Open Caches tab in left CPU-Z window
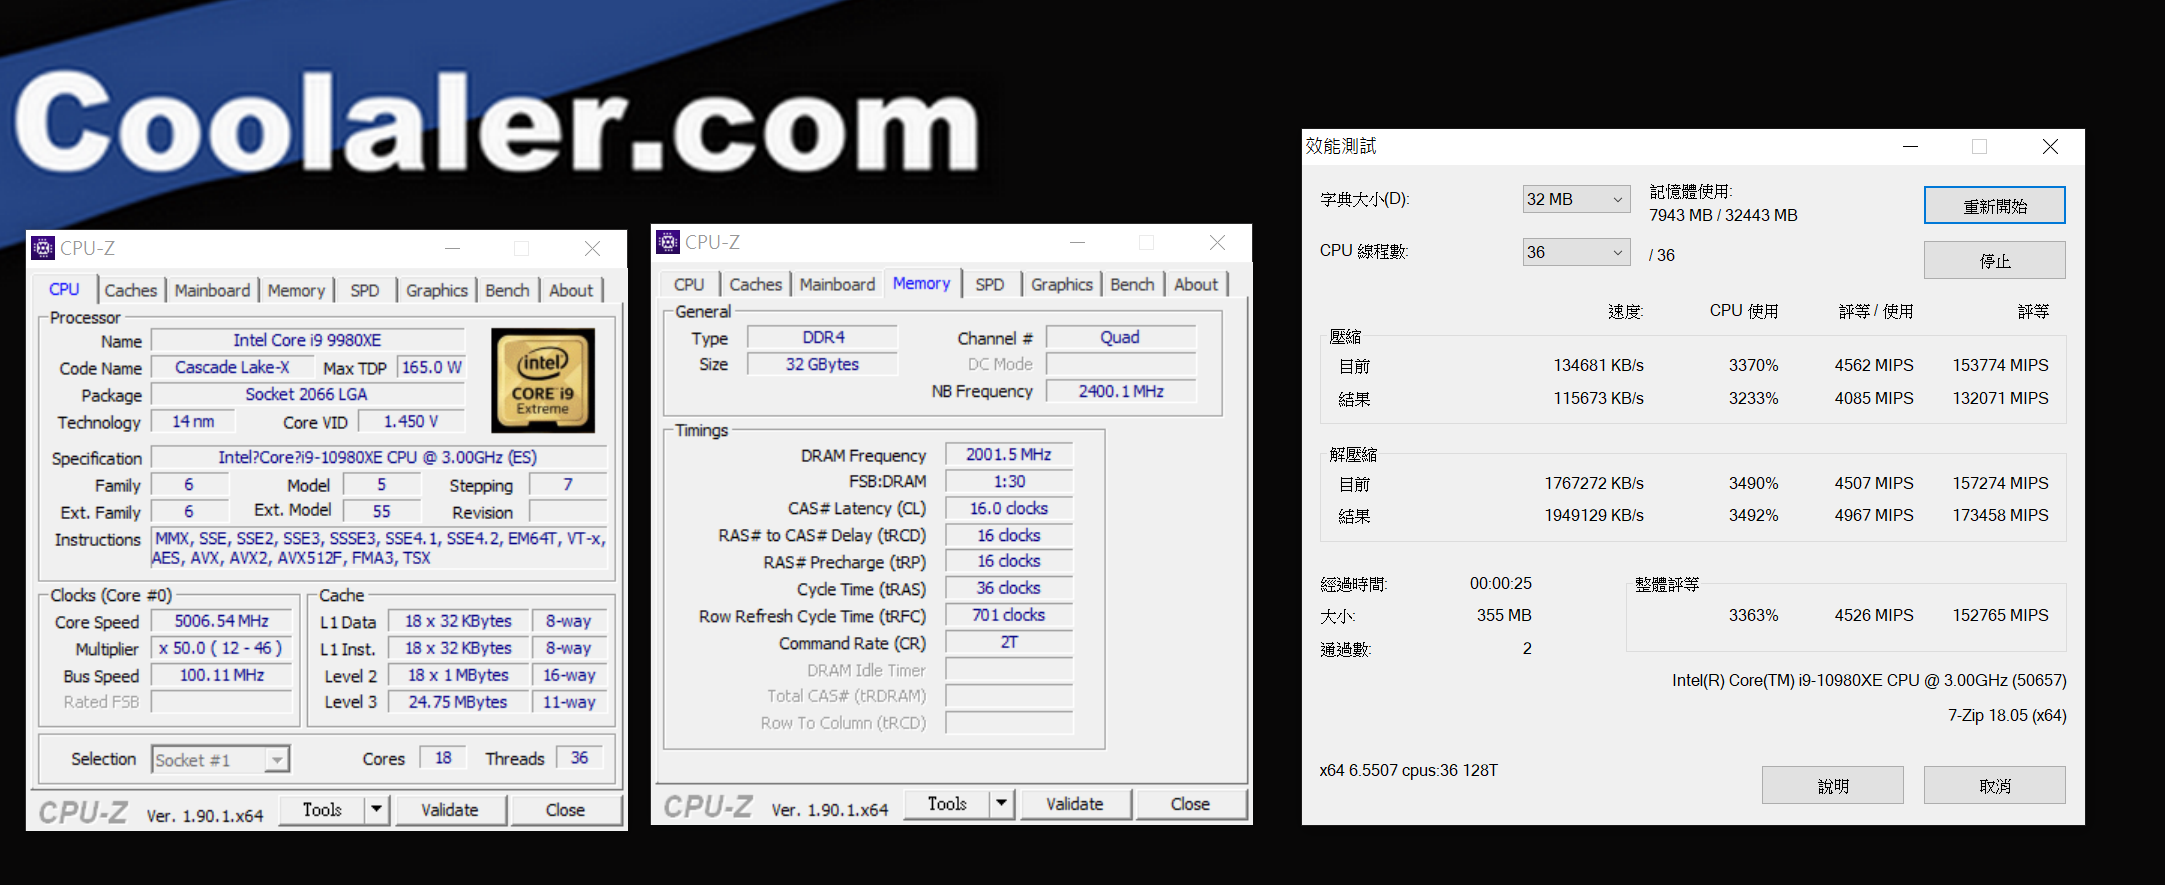 [131, 290]
